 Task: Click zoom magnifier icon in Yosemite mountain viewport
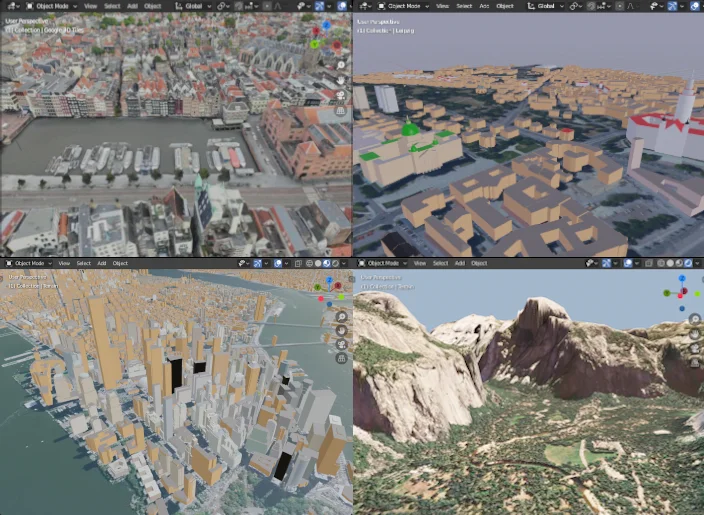click(694, 319)
